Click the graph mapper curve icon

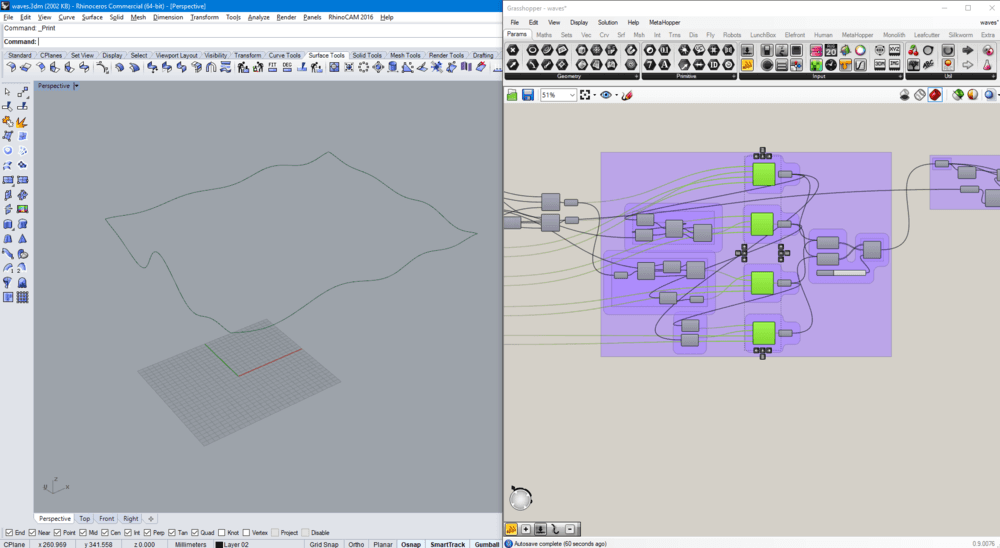(x=860, y=64)
